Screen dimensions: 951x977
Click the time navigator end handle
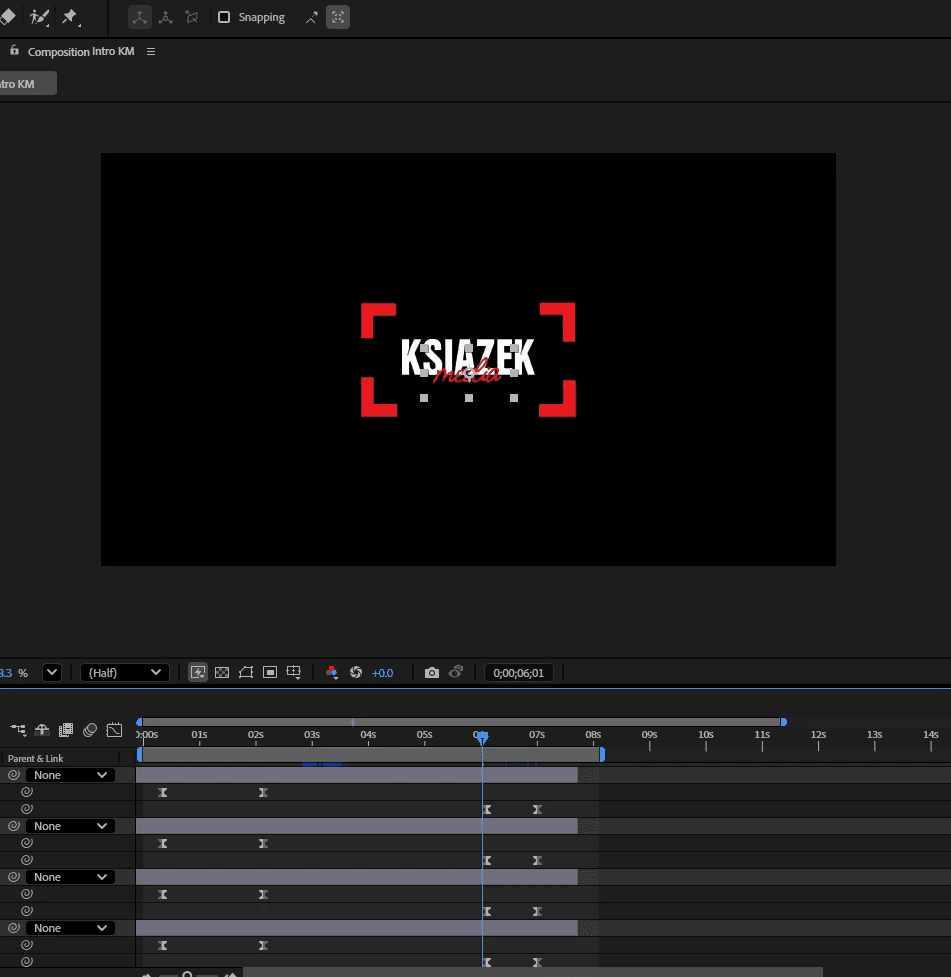click(783, 722)
